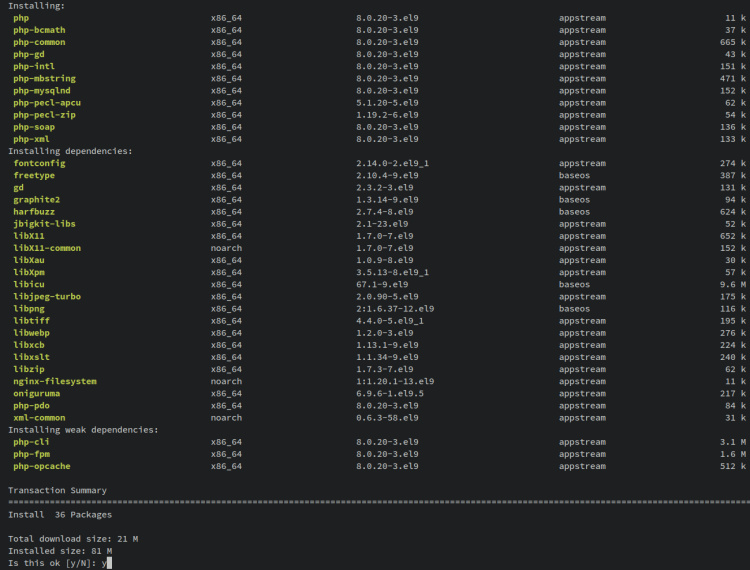Click the nginx-filesystem package name
The image size is (750, 570).
(55, 381)
